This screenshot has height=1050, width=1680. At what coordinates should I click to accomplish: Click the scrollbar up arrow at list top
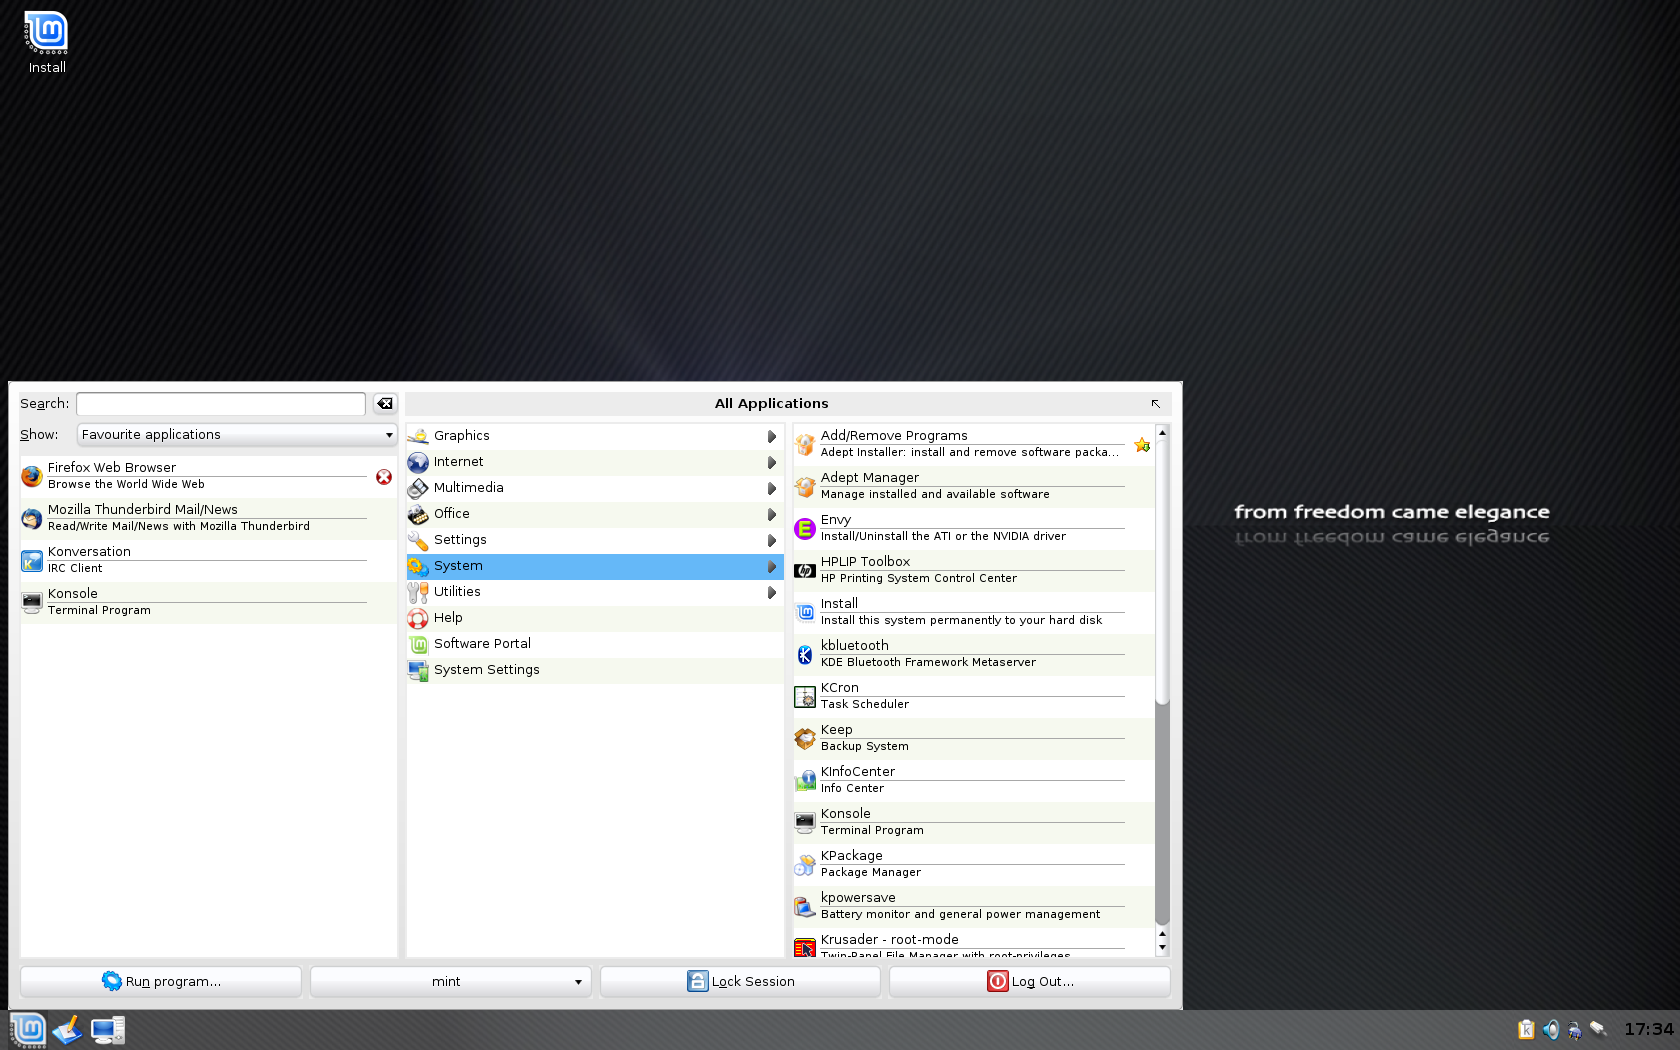pyautogui.click(x=1162, y=431)
